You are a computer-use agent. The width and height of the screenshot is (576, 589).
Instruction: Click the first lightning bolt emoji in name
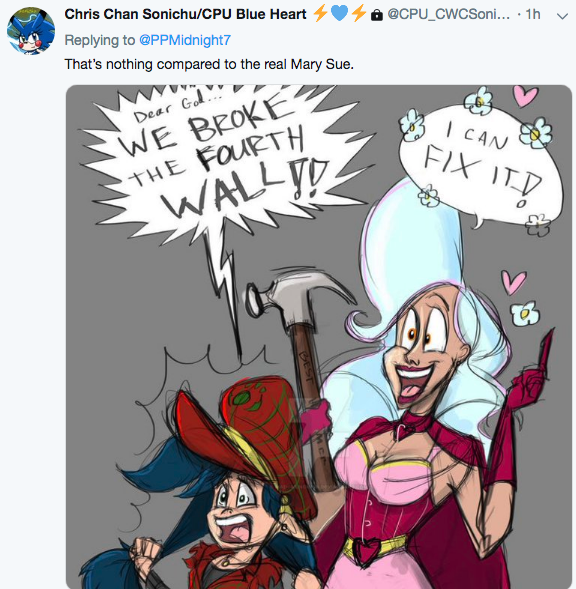pyautogui.click(x=321, y=14)
